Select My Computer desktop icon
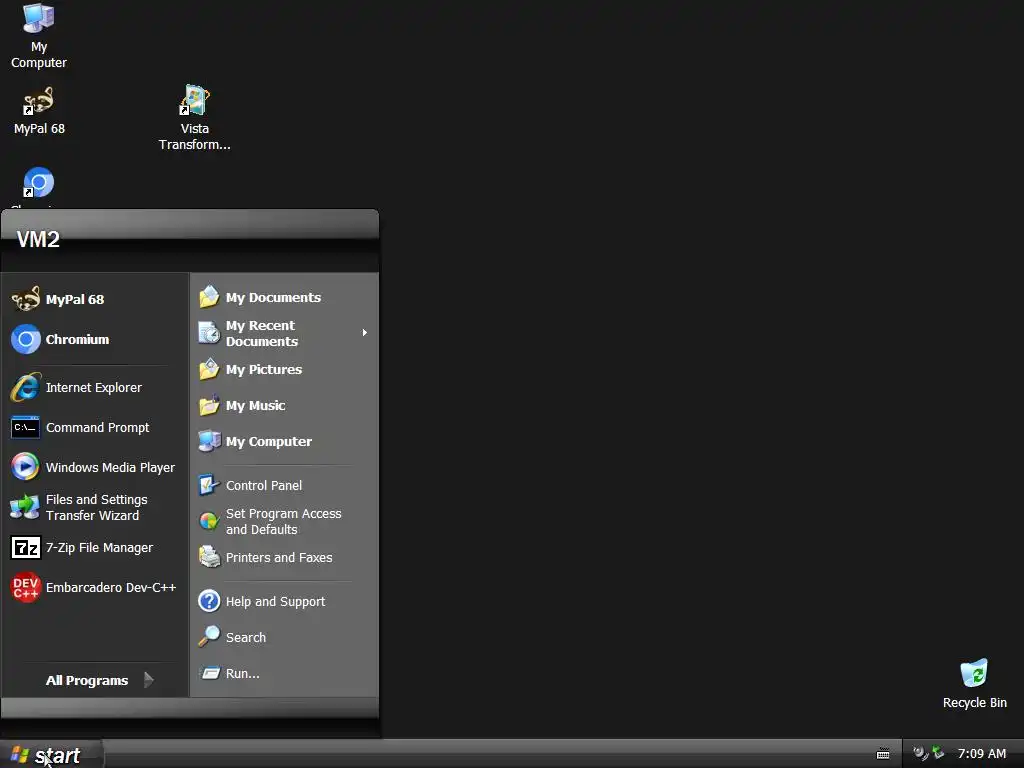 (39, 36)
